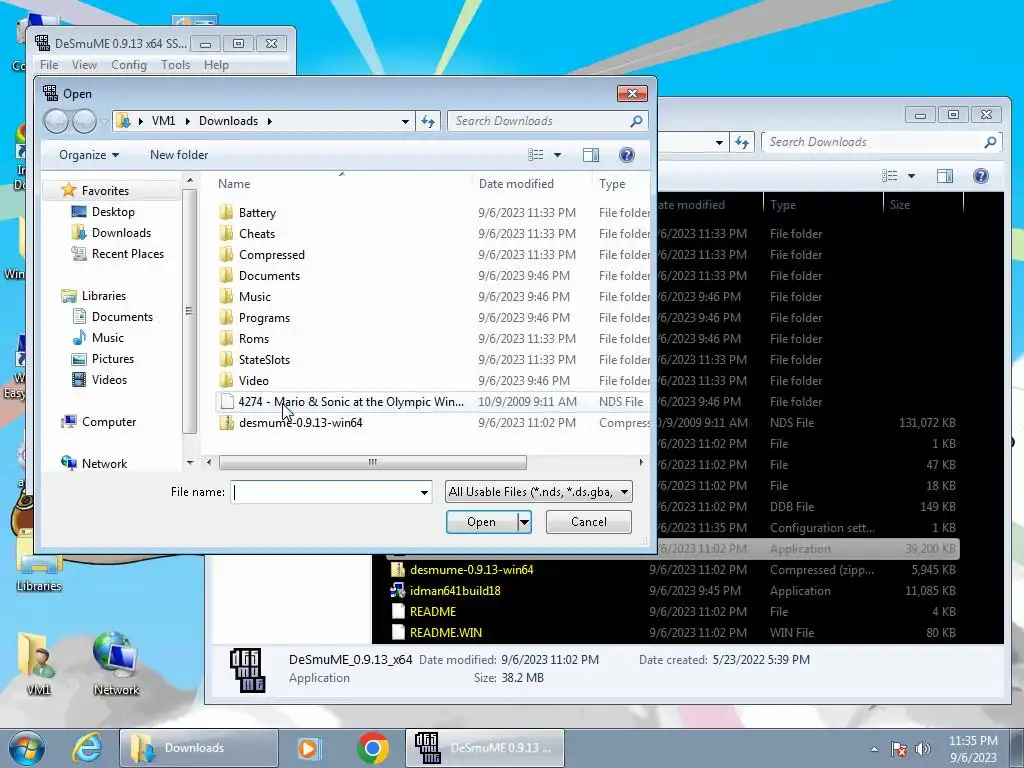Cancel the Open dialog

[x=588, y=522]
